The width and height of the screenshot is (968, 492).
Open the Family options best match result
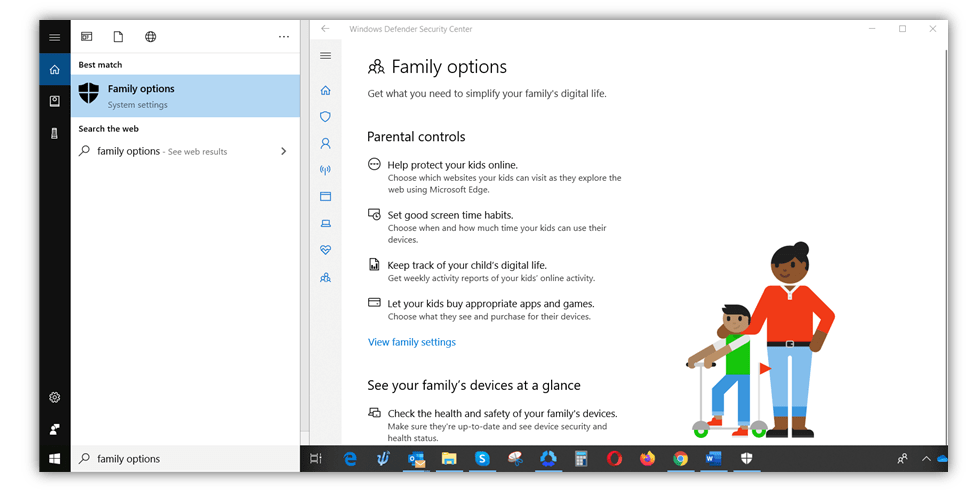click(x=186, y=96)
